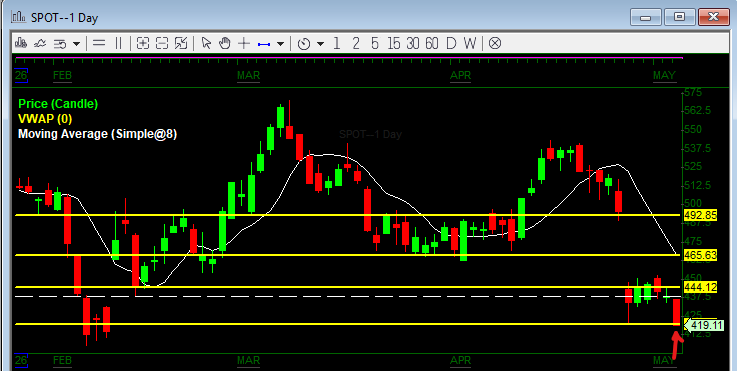
Task: Click the 444.12 yellow price label
Action: click(700, 287)
